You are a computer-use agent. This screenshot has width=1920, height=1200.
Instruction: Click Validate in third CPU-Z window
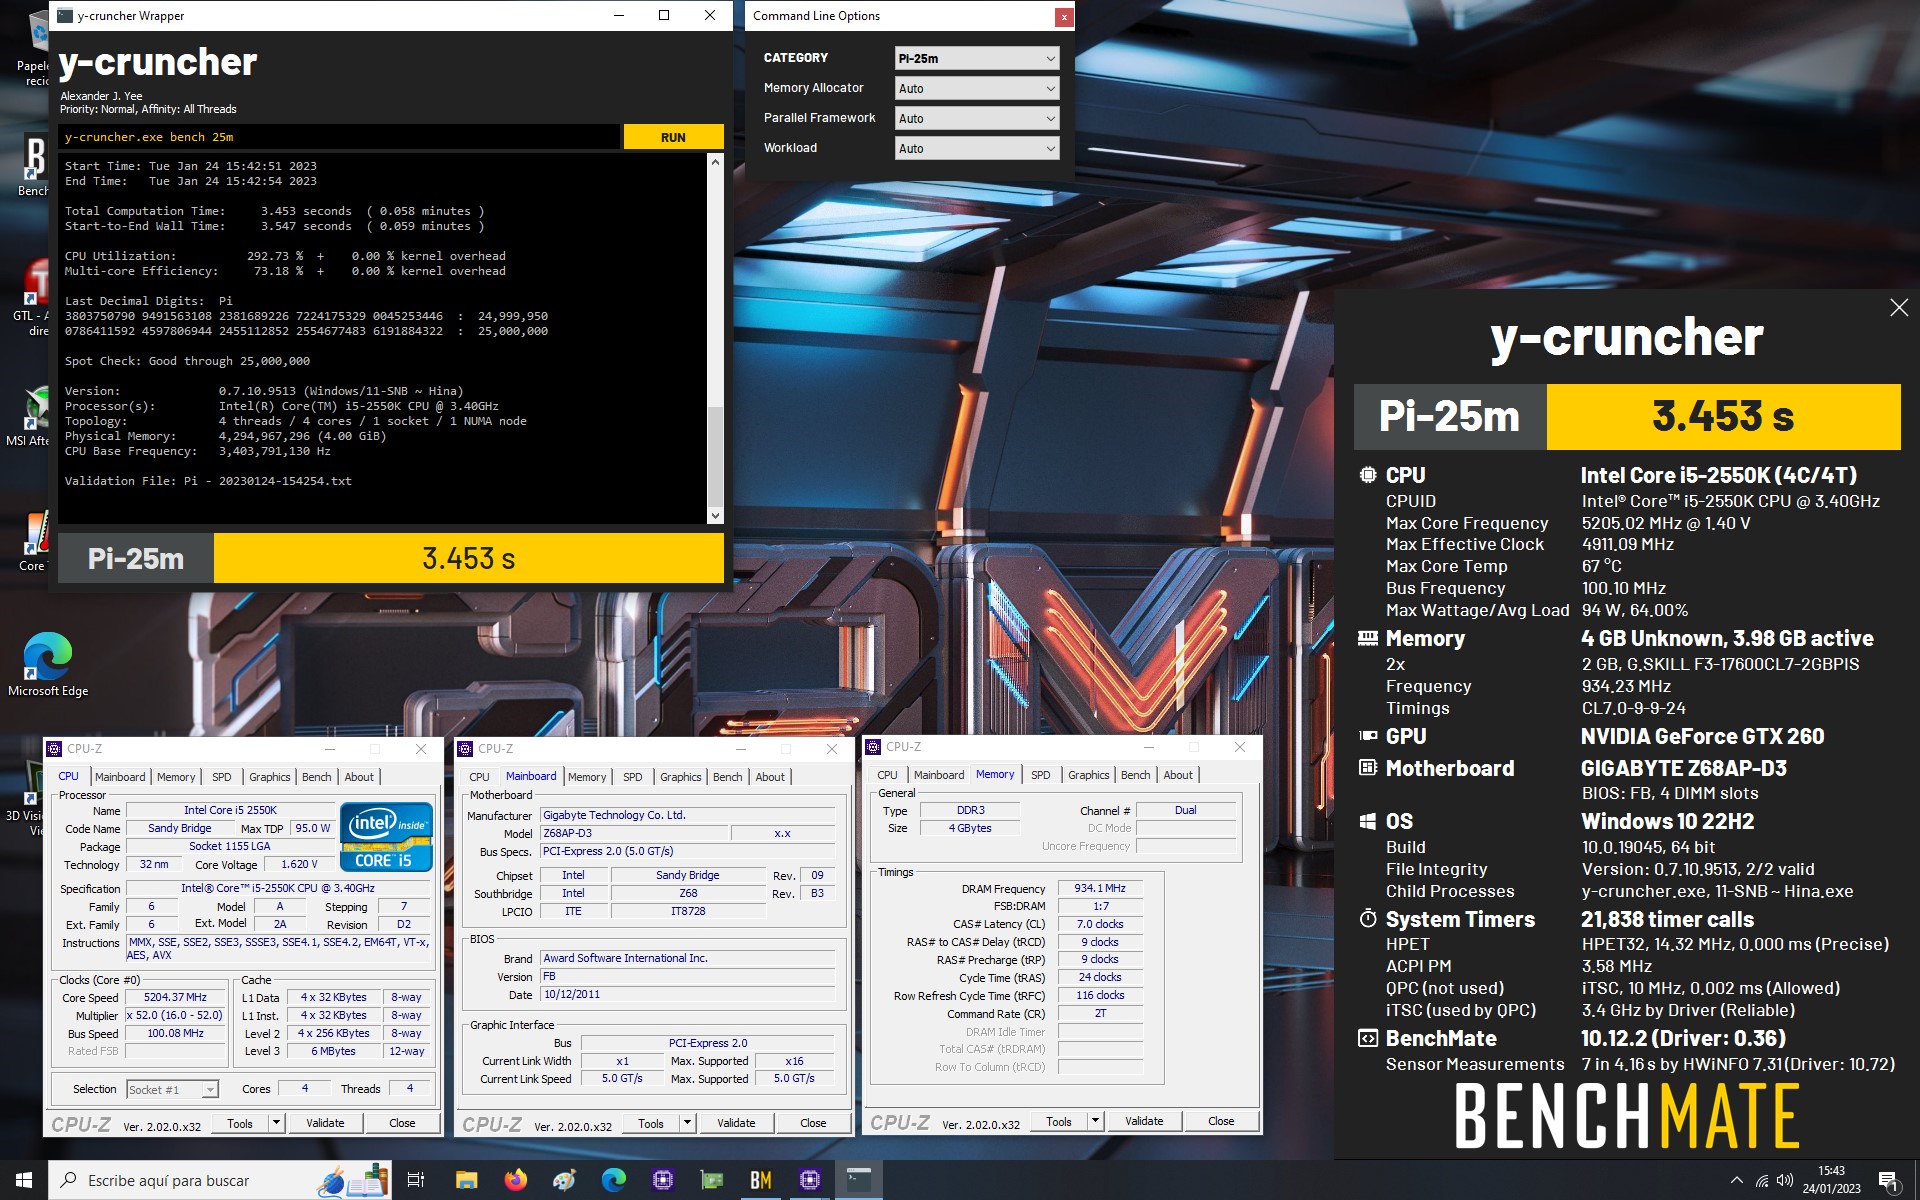[x=1144, y=1121]
